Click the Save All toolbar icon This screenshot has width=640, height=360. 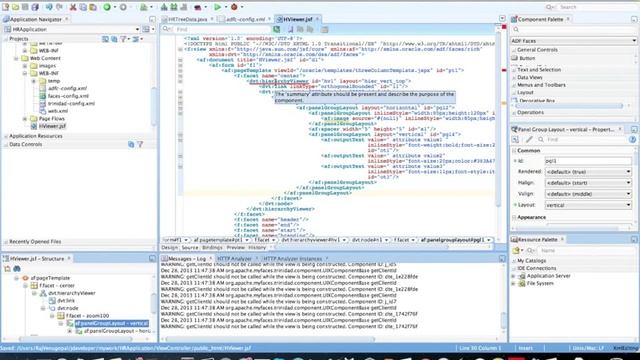(35, 7)
